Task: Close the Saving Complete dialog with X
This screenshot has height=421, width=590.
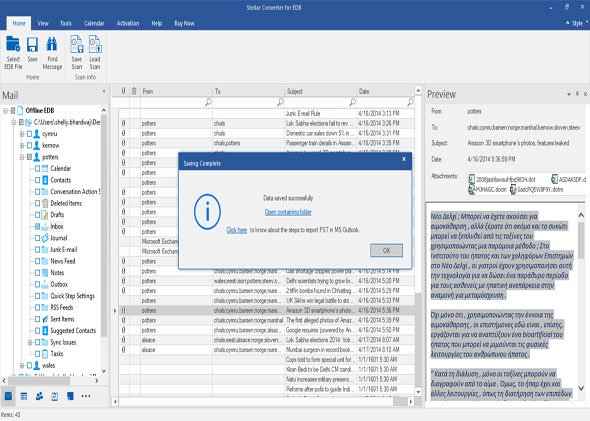Action: click(x=404, y=159)
